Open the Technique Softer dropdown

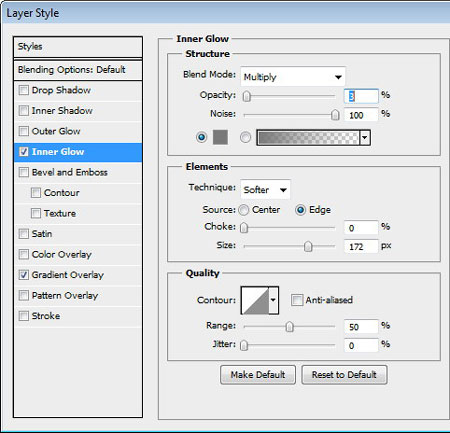point(265,190)
